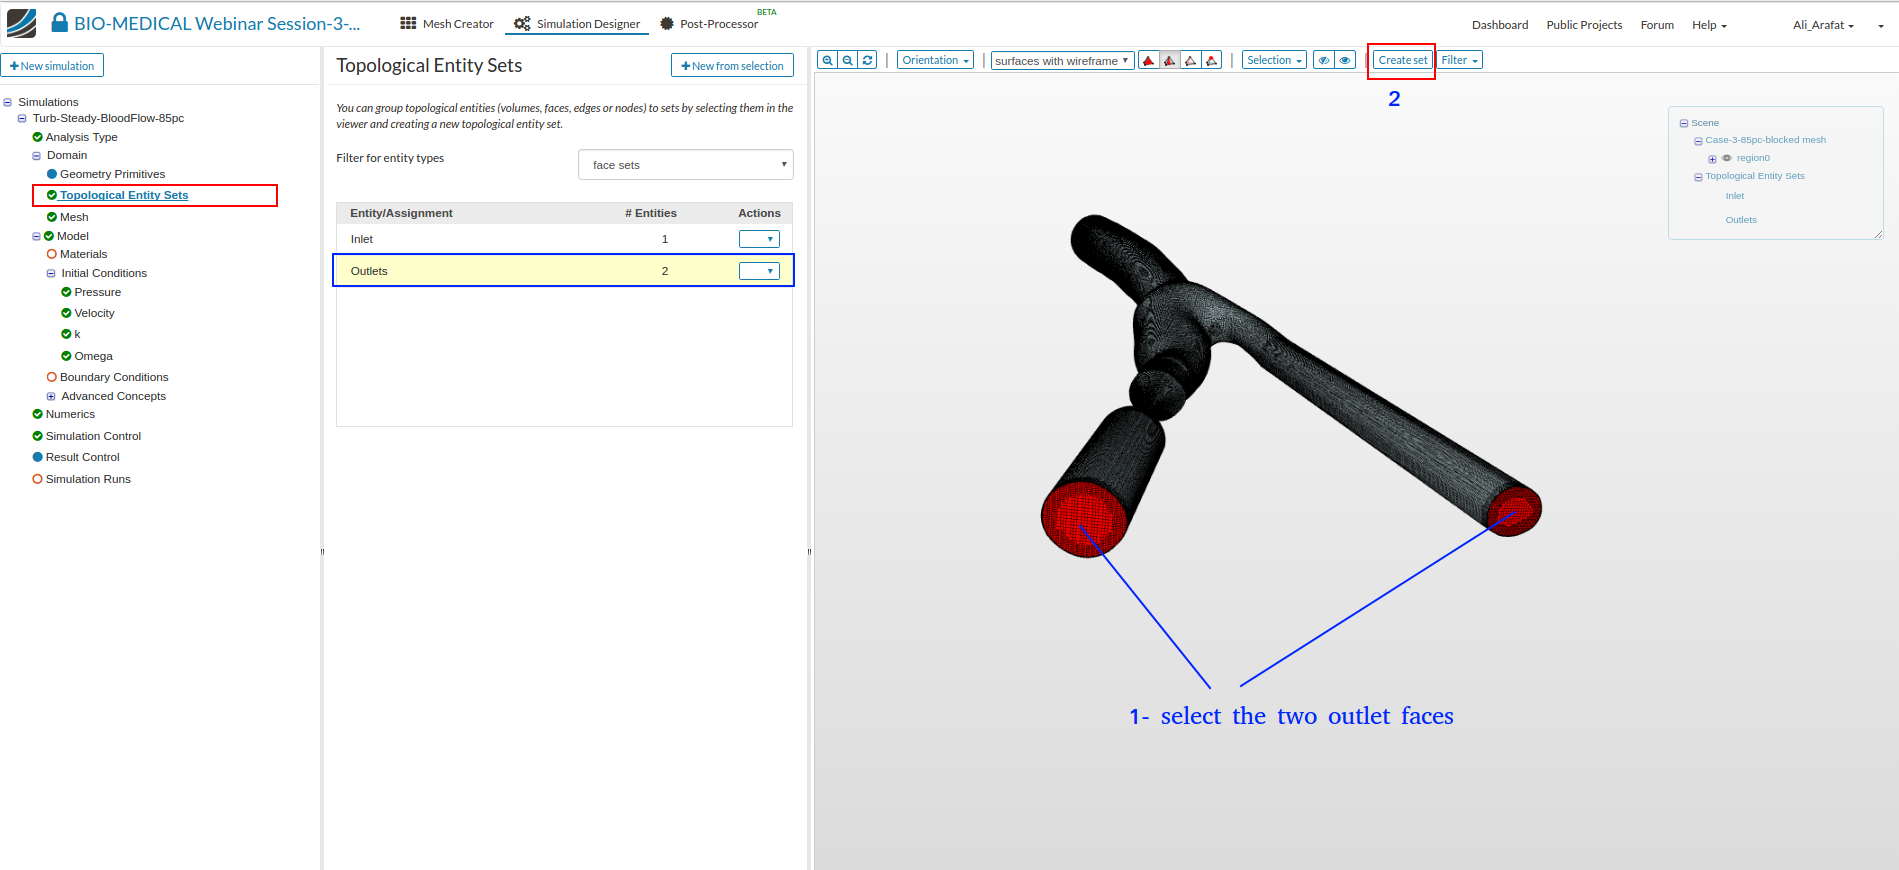Image resolution: width=1899 pixels, height=870 pixels.
Task: Hide selected entities with crossed-eye button
Action: [x=1324, y=60]
